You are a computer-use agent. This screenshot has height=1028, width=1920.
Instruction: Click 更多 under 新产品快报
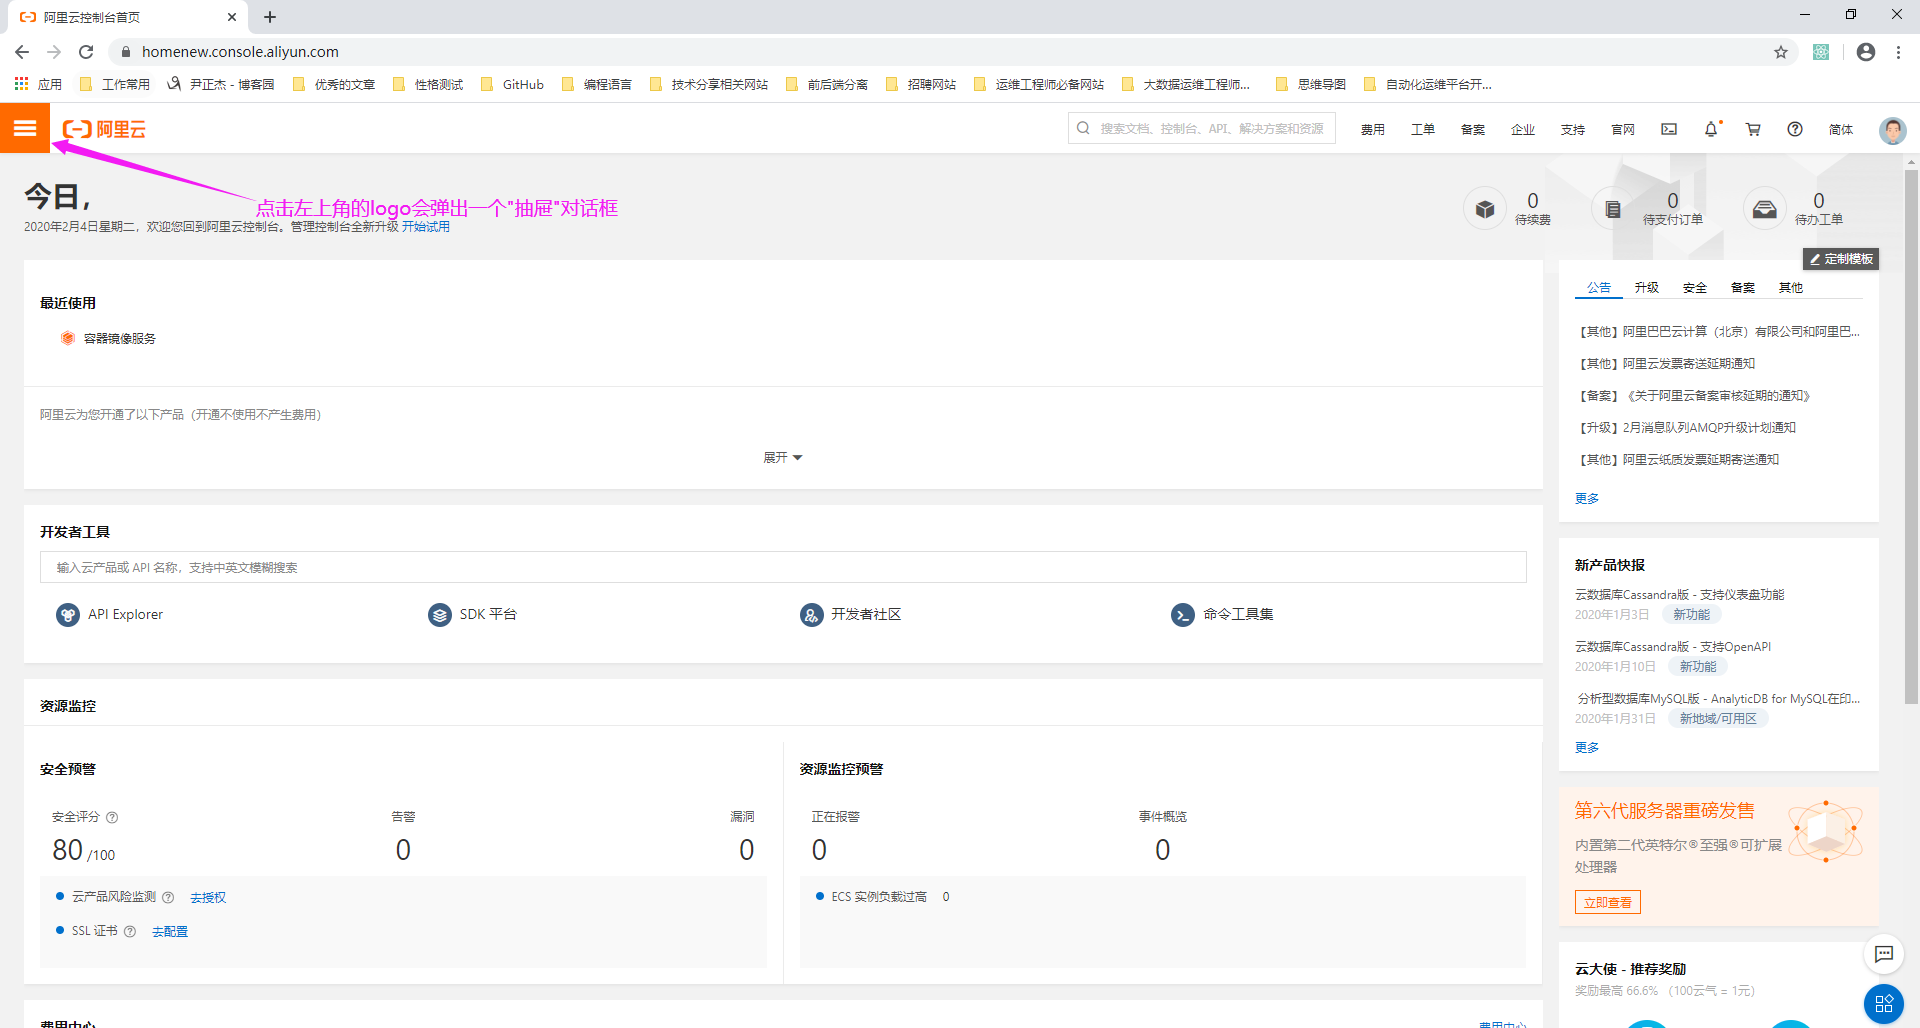coord(1587,748)
